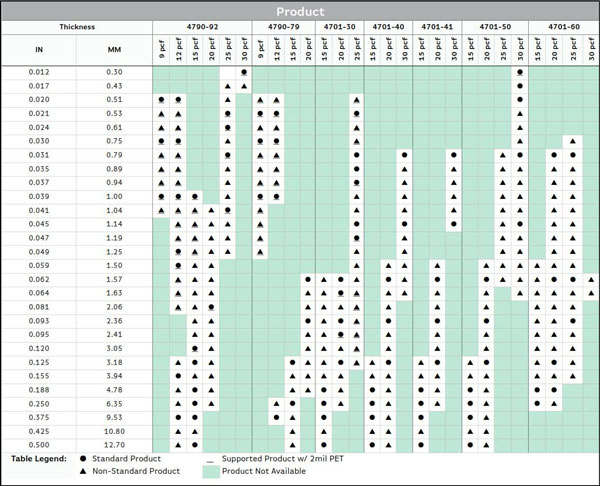Click the 0.017 inch thickness value
This screenshot has height=486, width=600.
pos(39,86)
